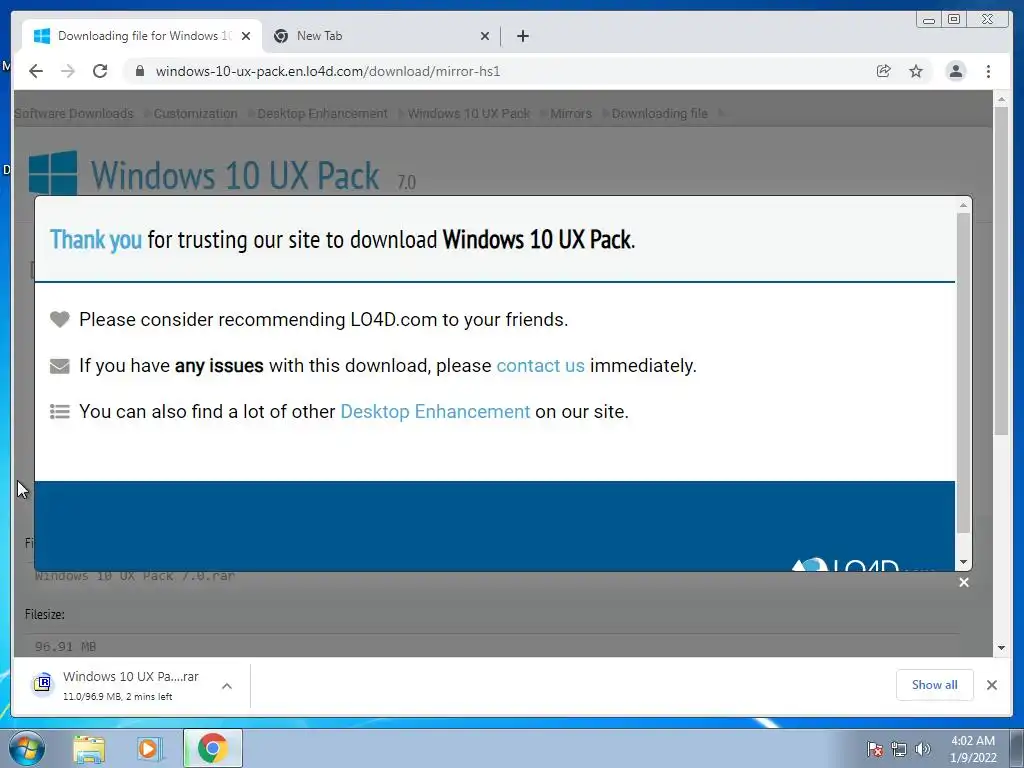Open the network tray icon
The height and width of the screenshot is (768, 1024).
899,749
